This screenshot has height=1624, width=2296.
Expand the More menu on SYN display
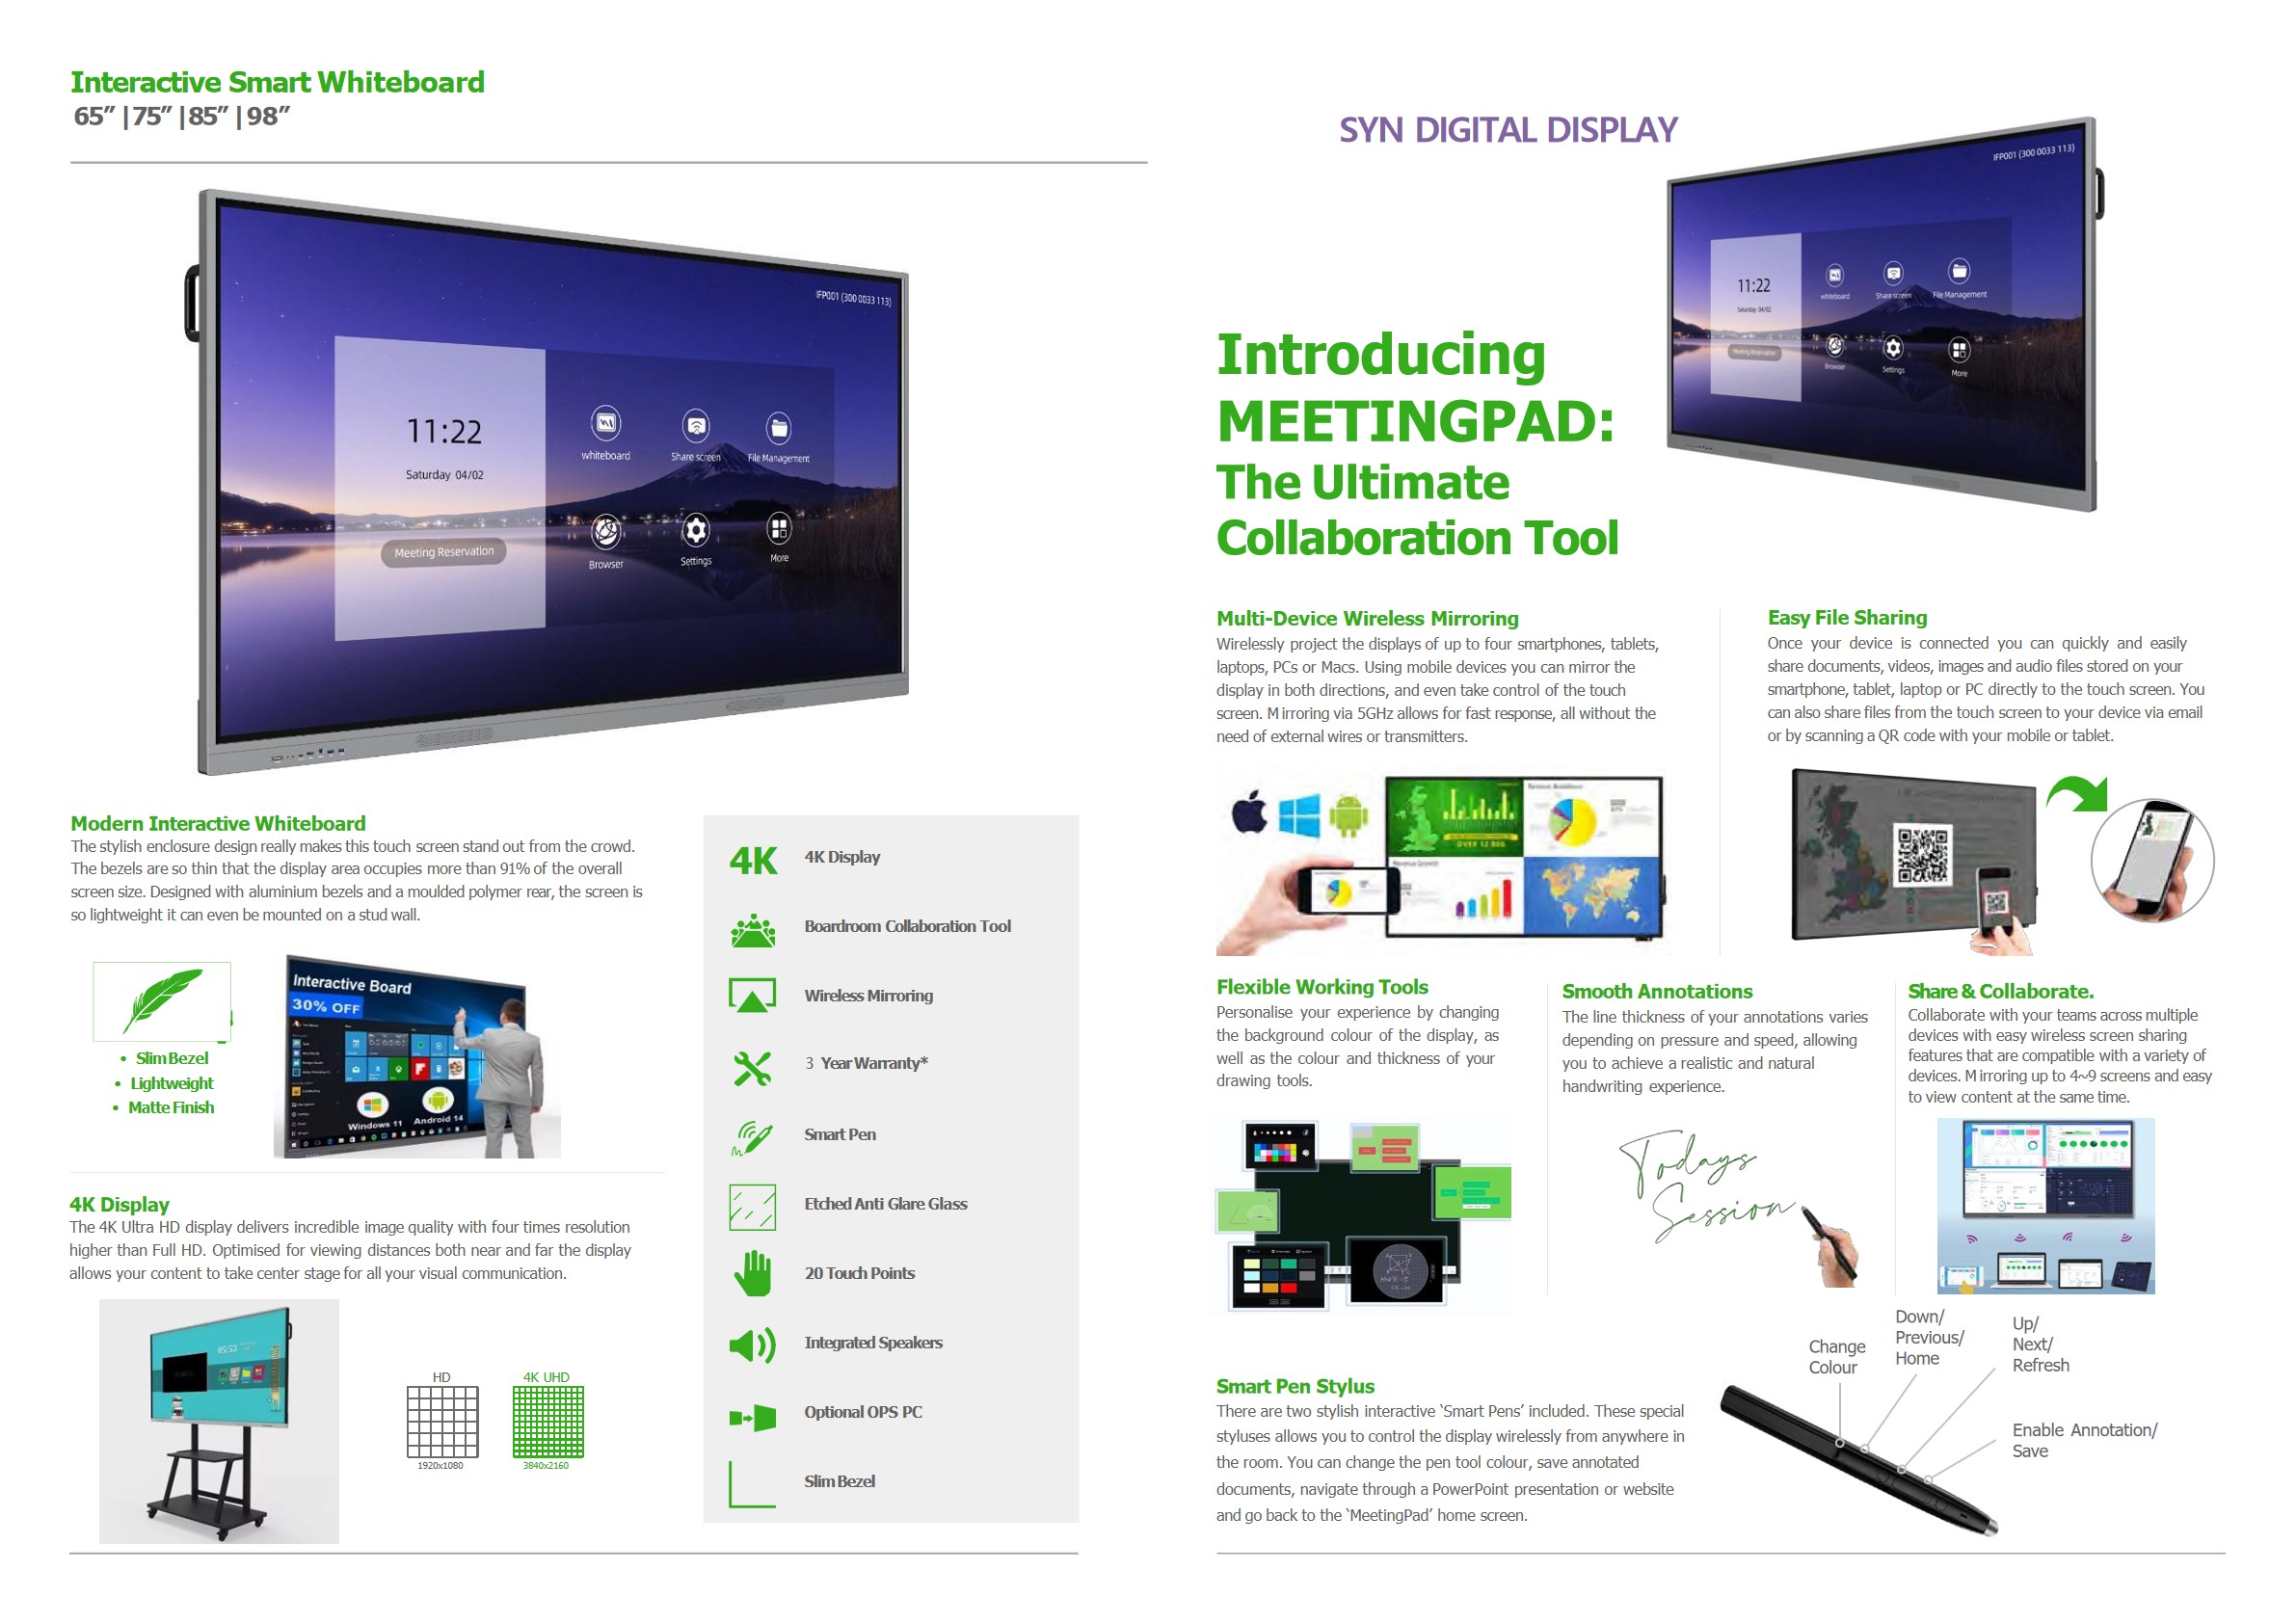click(x=1959, y=351)
